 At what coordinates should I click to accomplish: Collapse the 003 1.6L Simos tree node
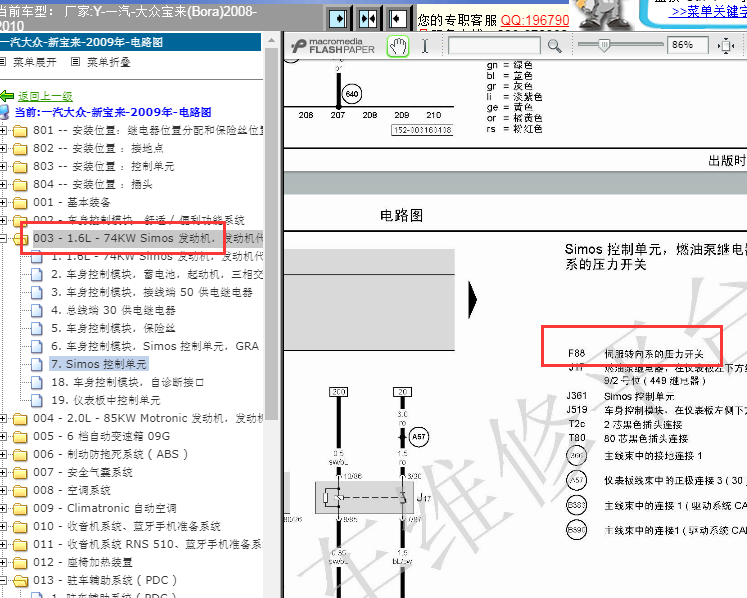tap(3, 238)
